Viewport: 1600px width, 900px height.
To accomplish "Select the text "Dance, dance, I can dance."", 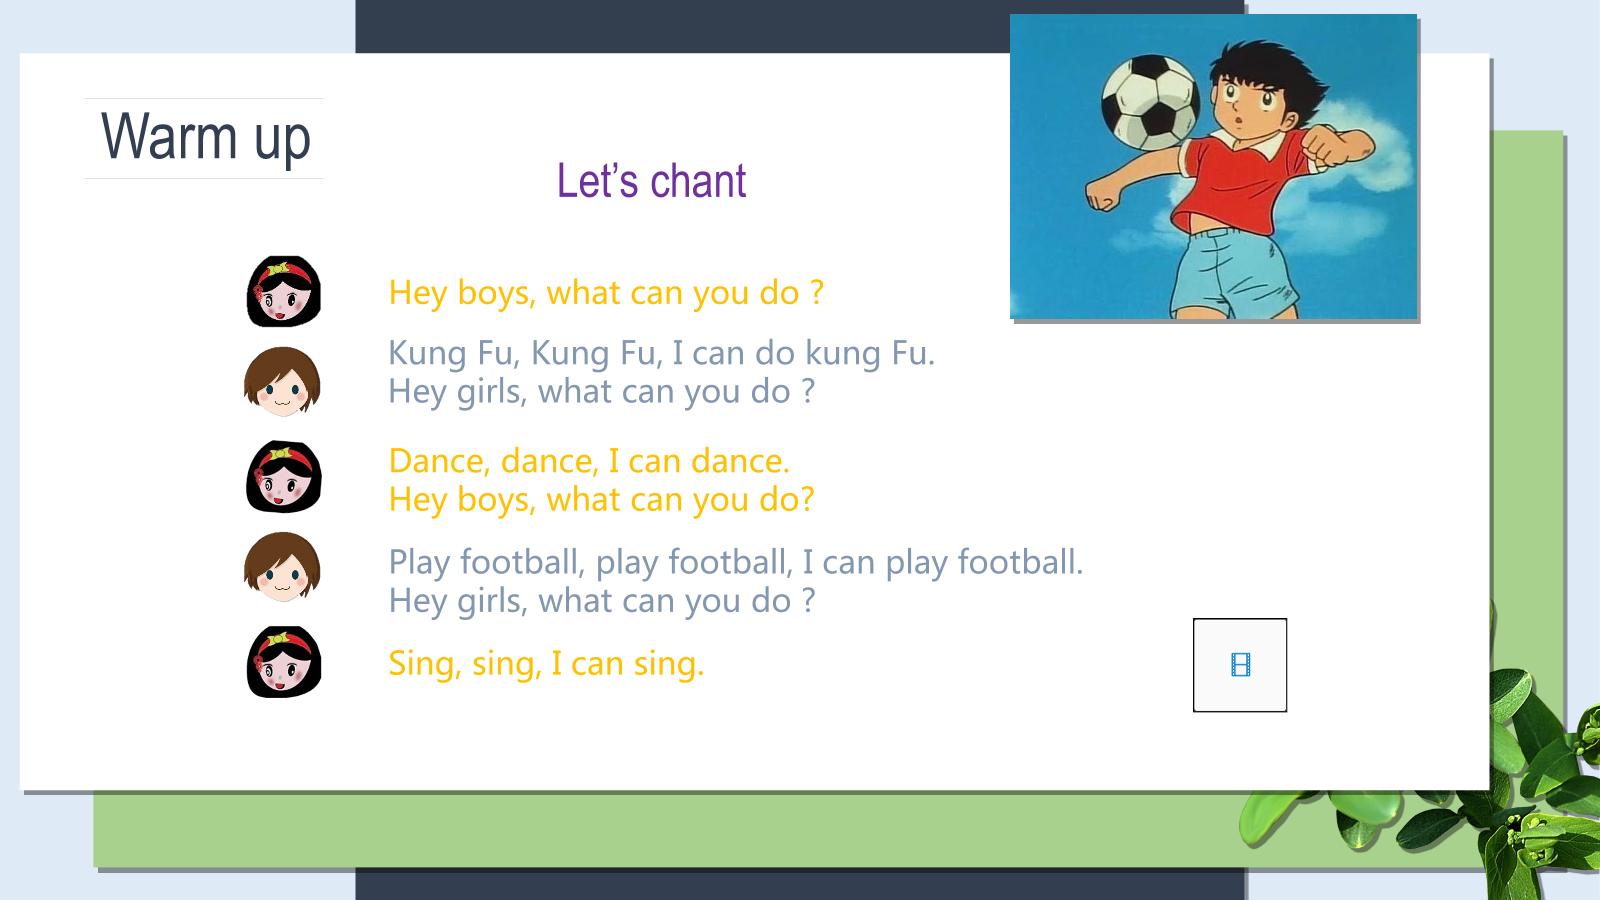I will coord(589,461).
